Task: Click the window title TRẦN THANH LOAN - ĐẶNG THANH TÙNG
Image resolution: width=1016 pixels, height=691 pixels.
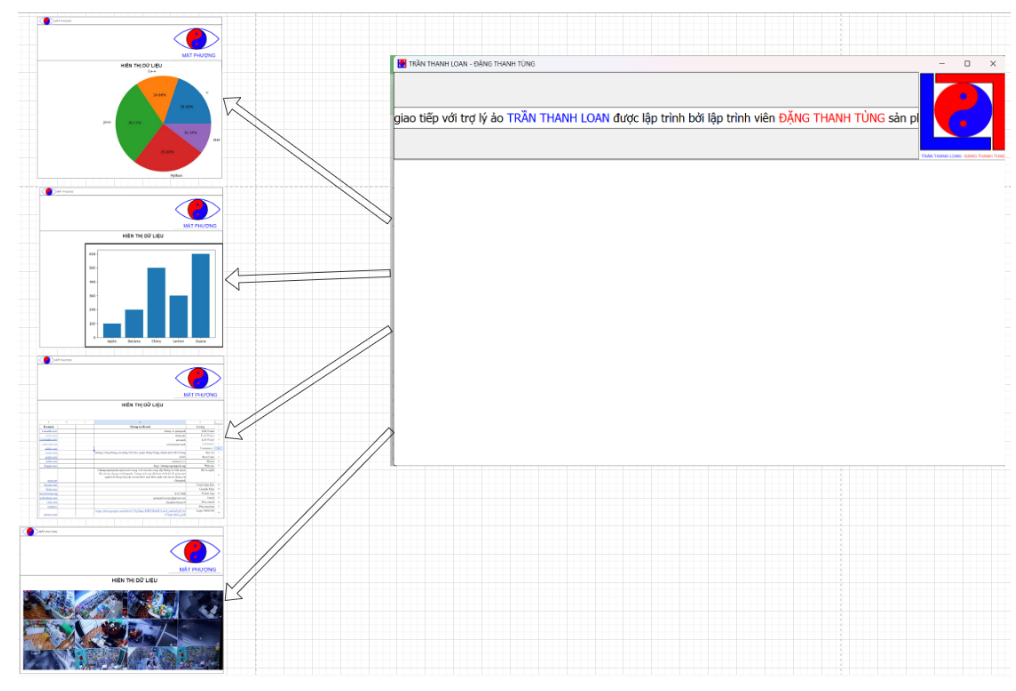Action: 472,64
